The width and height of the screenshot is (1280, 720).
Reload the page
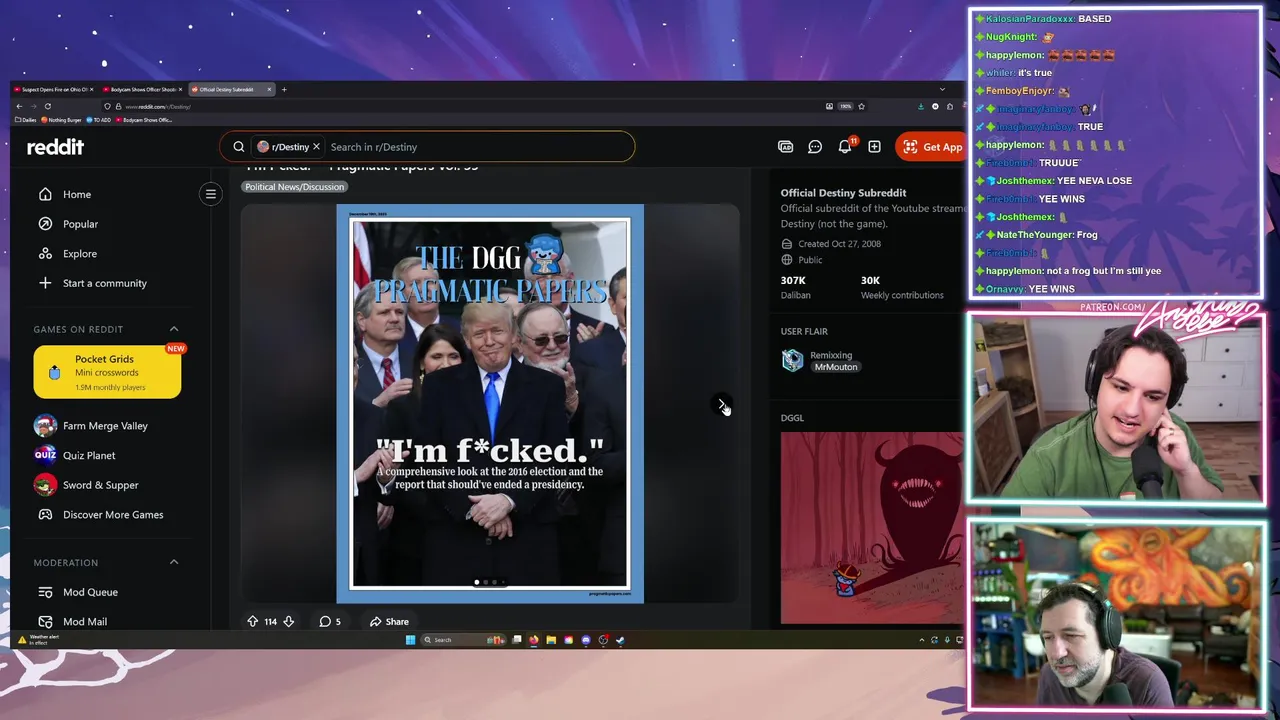(x=48, y=106)
